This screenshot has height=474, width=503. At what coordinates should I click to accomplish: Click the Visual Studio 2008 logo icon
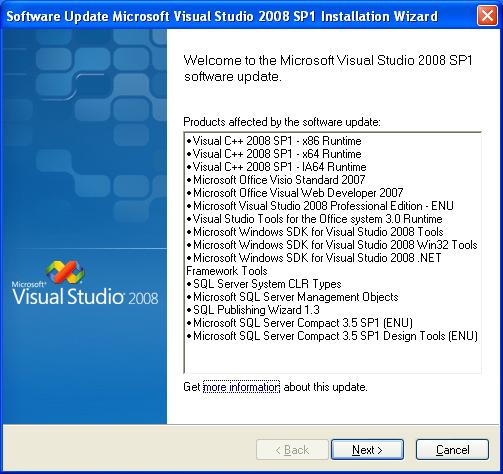[x=65, y=272]
